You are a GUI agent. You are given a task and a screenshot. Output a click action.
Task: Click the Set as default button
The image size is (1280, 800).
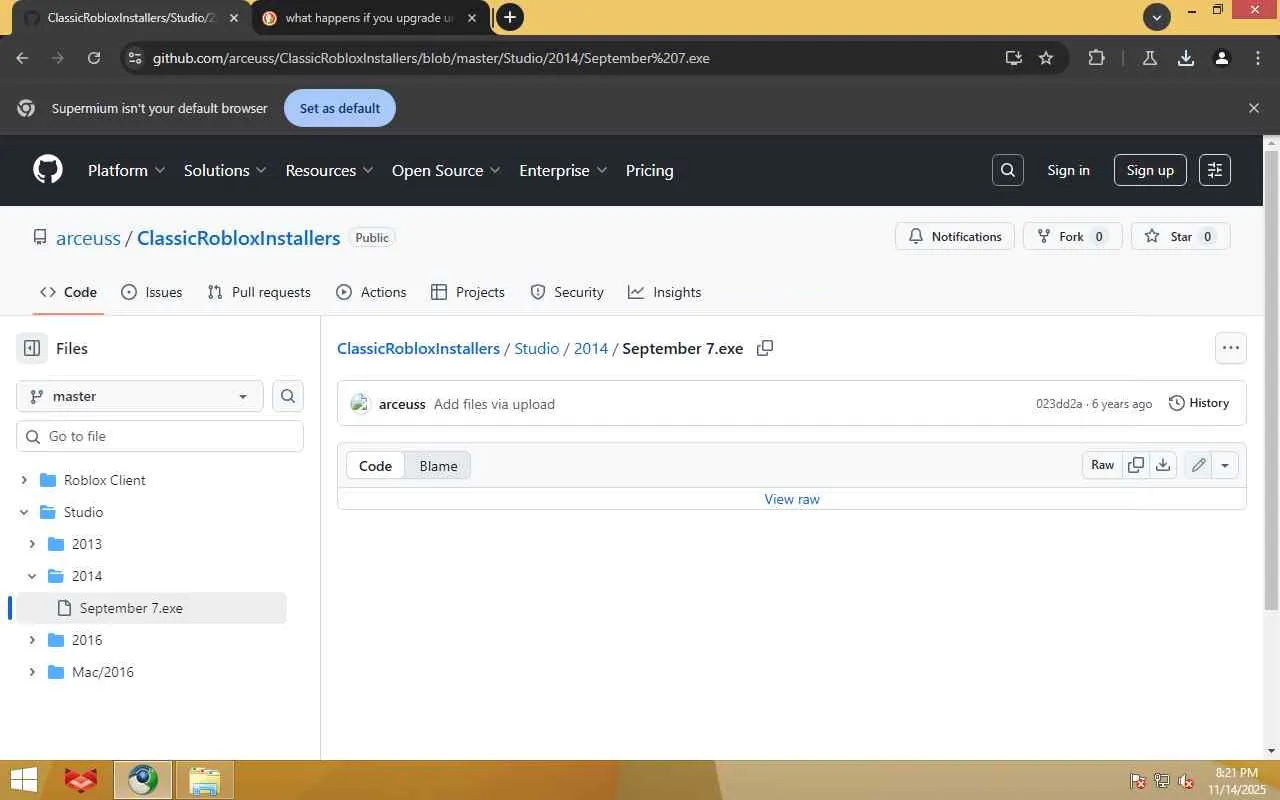click(x=340, y=108)
